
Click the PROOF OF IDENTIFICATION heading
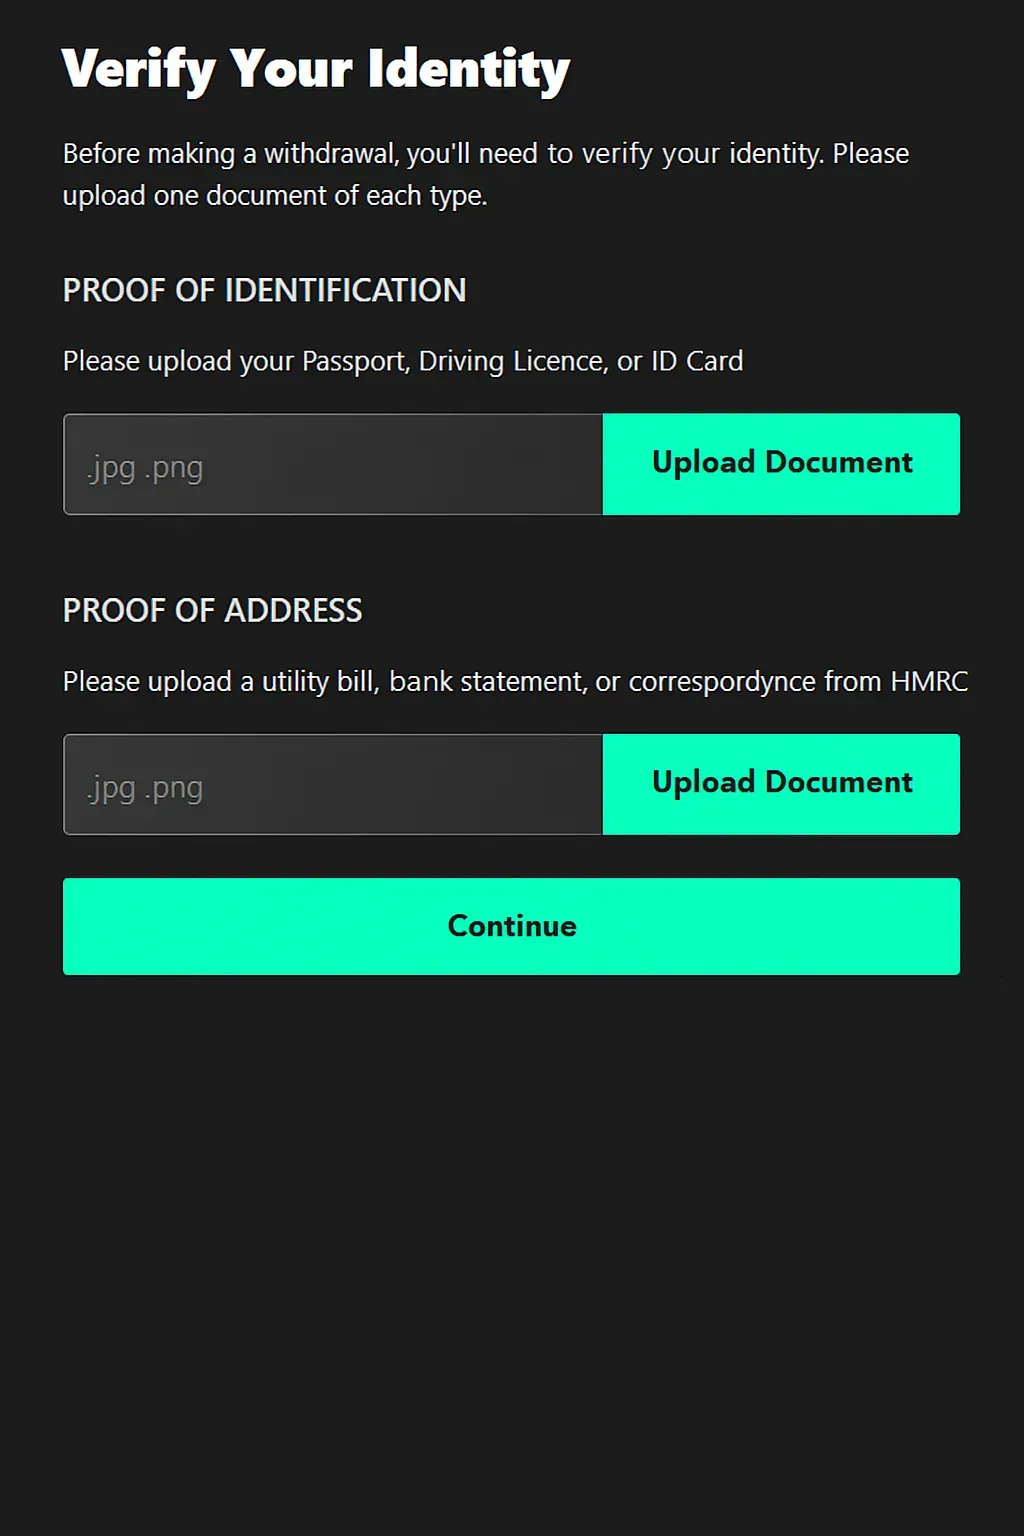click(264, 290)
